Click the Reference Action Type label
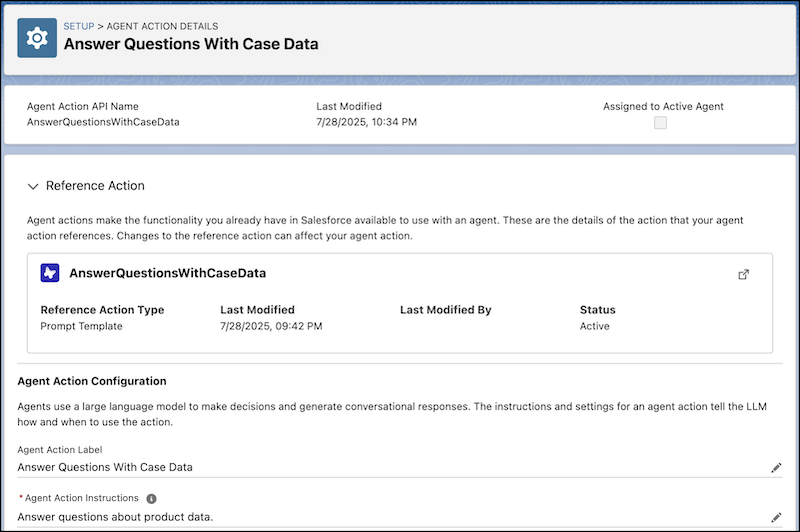 tap(103, 310)
